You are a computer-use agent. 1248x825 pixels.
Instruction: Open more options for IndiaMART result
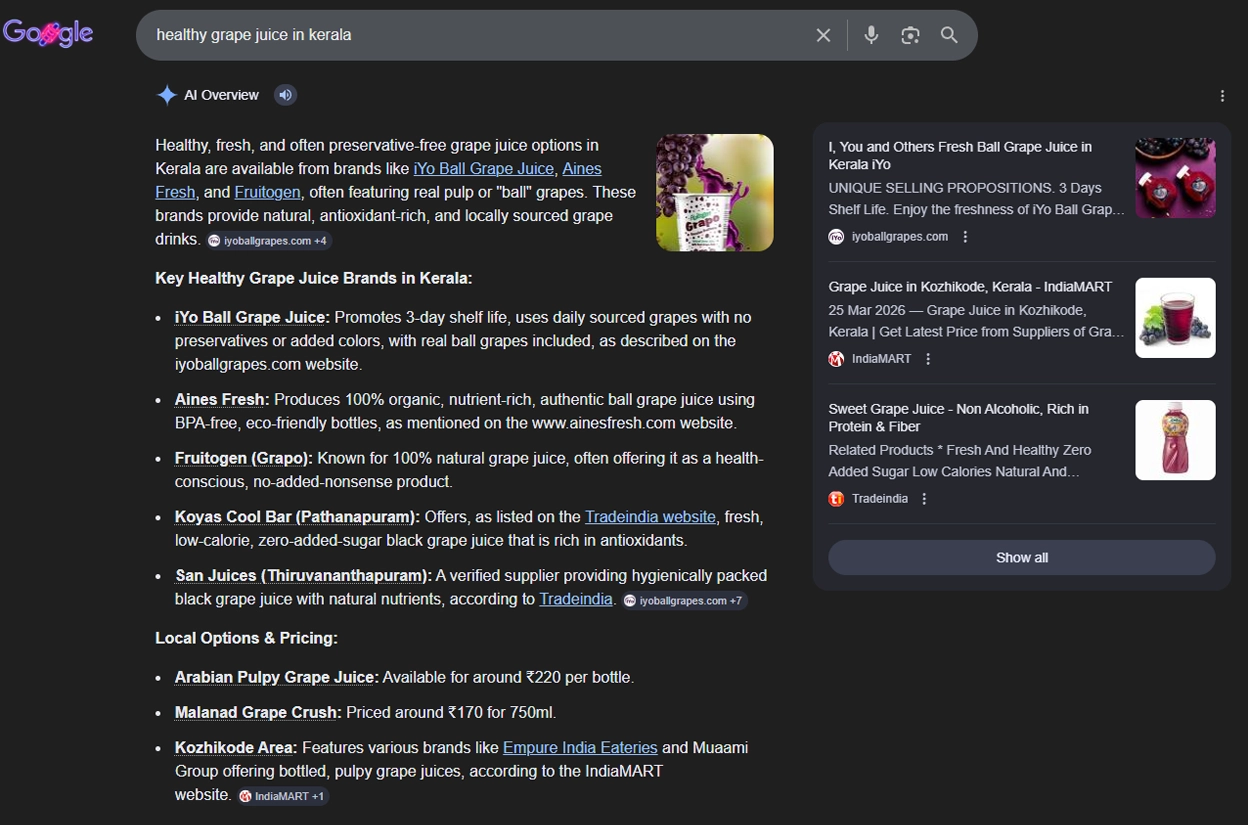tap(928, 359)
